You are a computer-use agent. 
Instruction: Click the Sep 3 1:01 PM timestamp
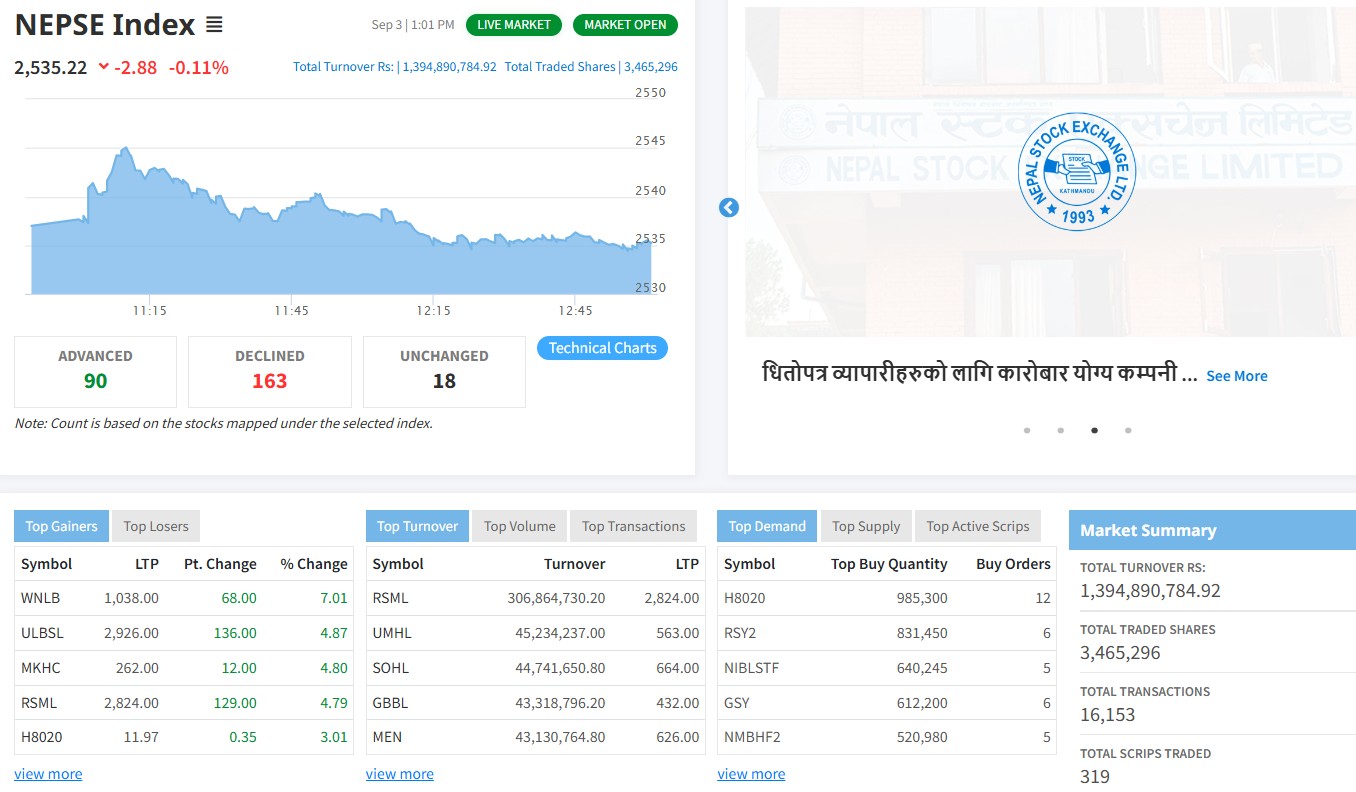[412, 25]
